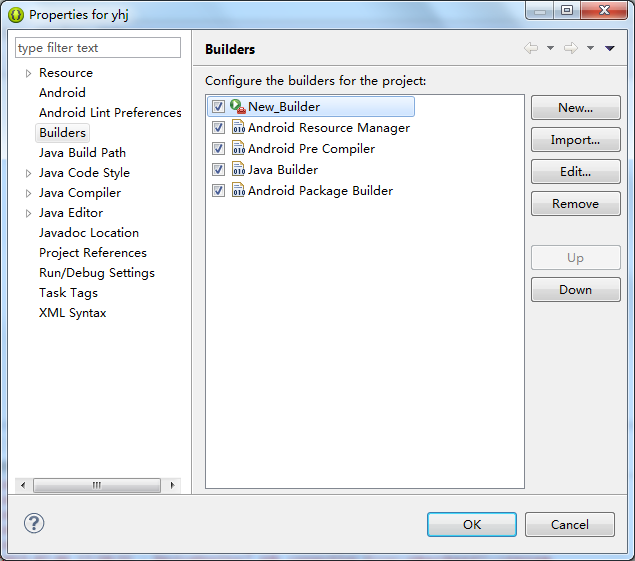635x561 pixels.
Task: Click the Android Resource Manager builder icon
Action: tap(238, 127)
